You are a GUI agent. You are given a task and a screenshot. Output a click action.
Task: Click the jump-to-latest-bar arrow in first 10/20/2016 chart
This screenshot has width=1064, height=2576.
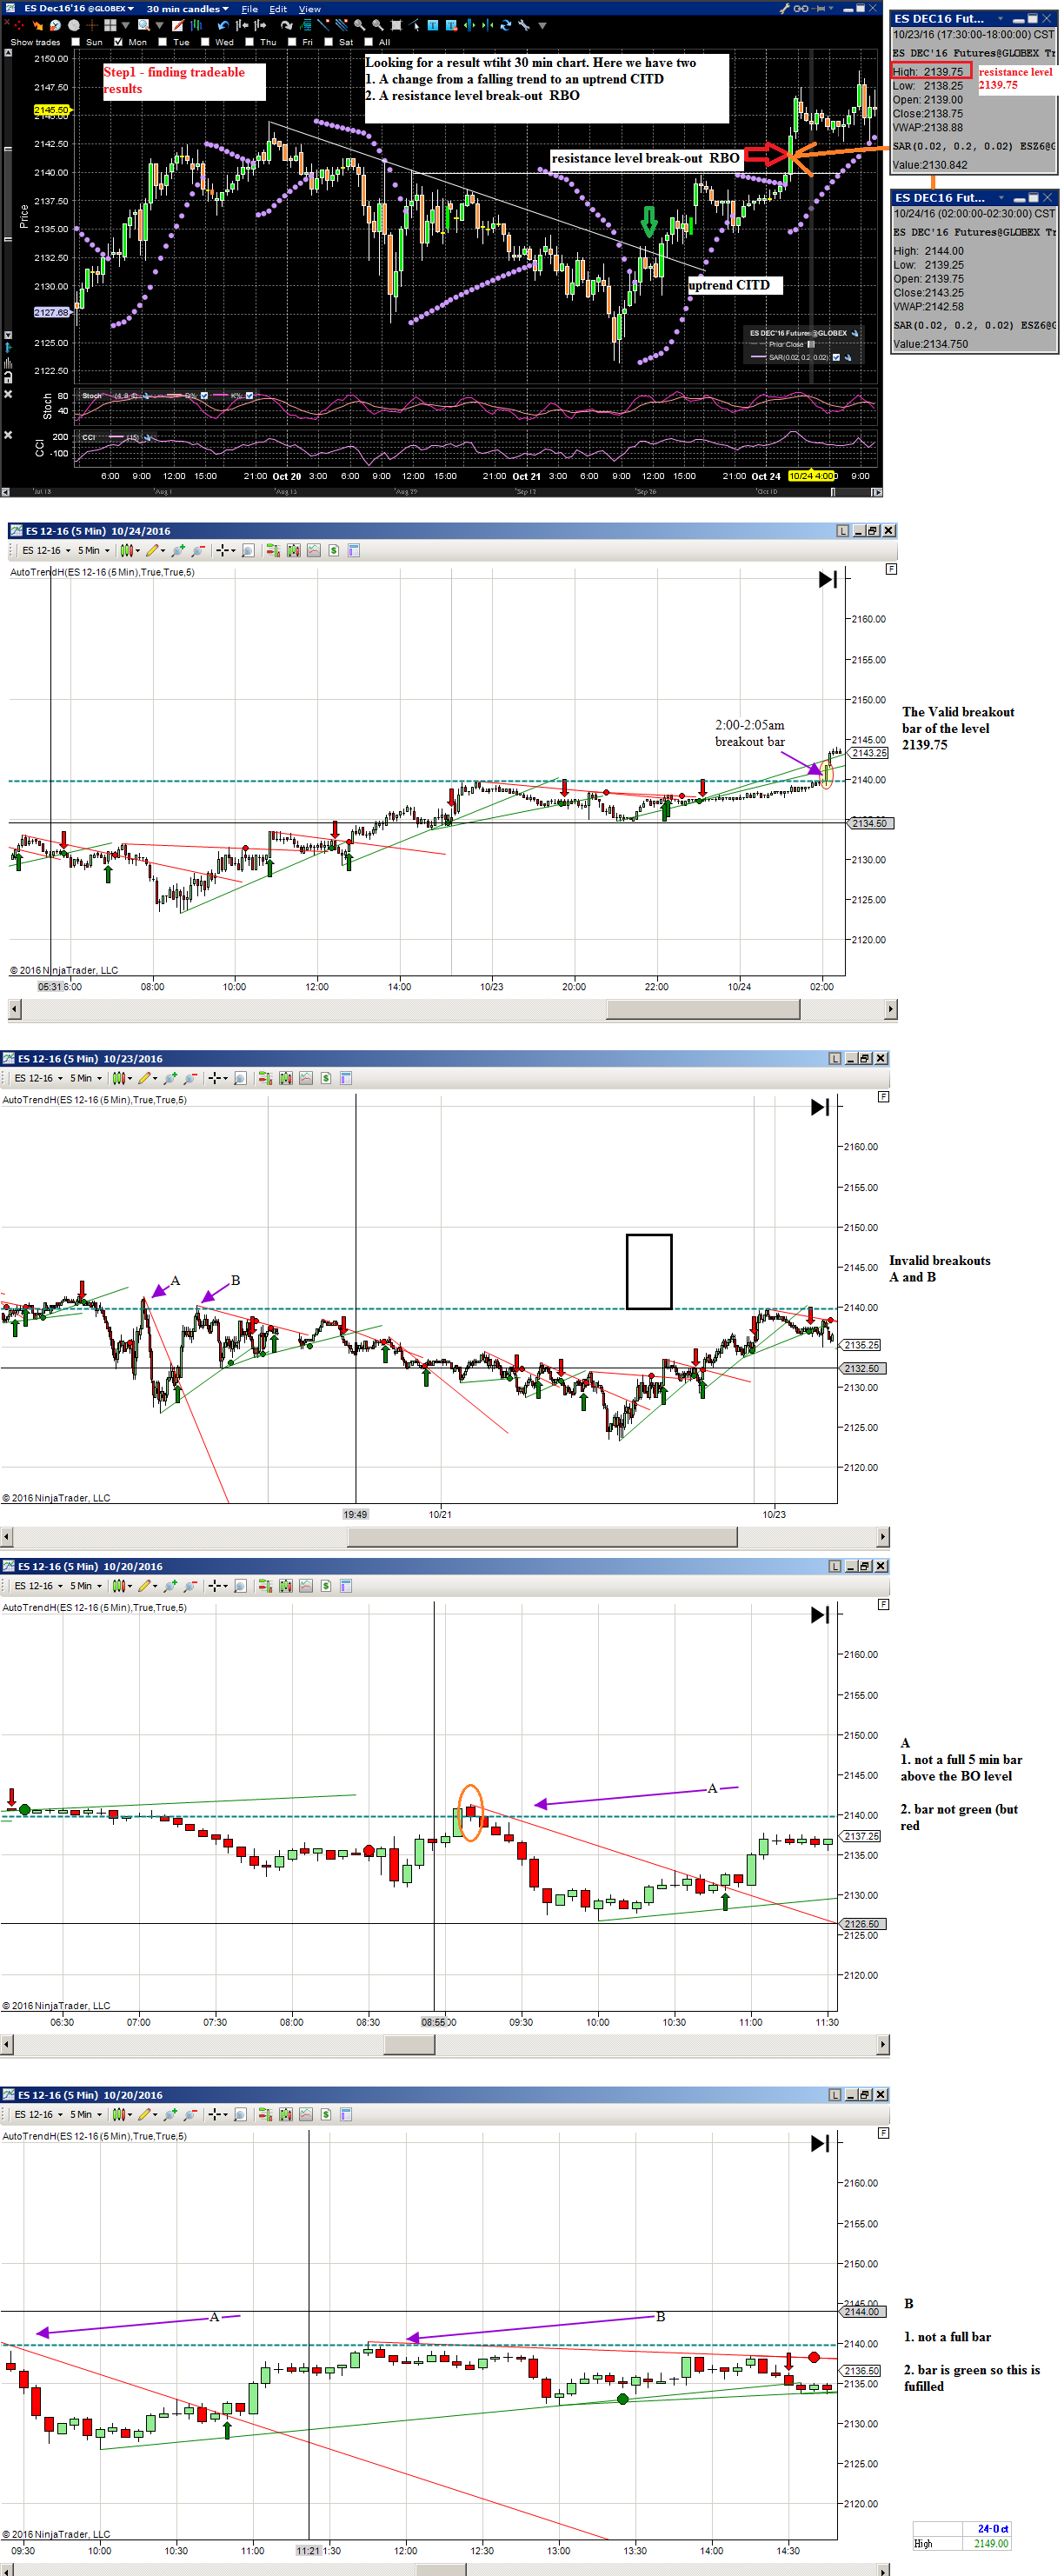coord(820,1615)
